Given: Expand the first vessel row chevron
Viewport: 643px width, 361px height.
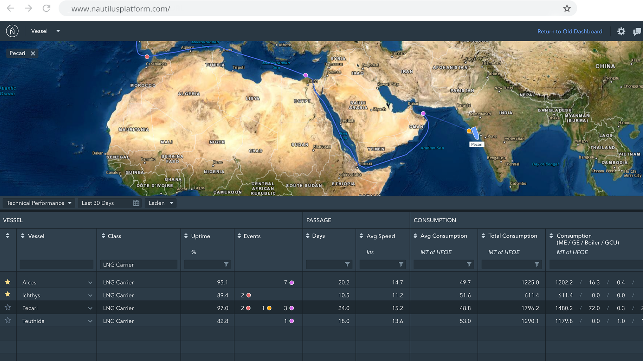Looking at the screenshot, I should pos(90,283).
